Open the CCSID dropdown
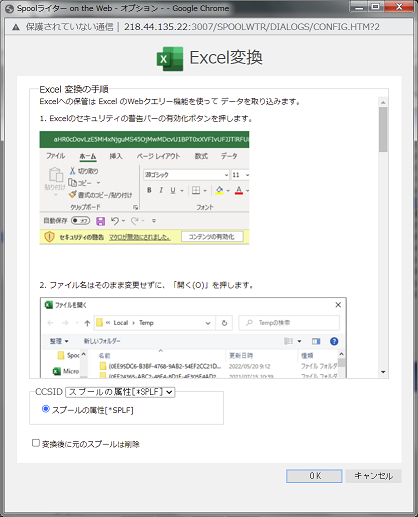 120,392
